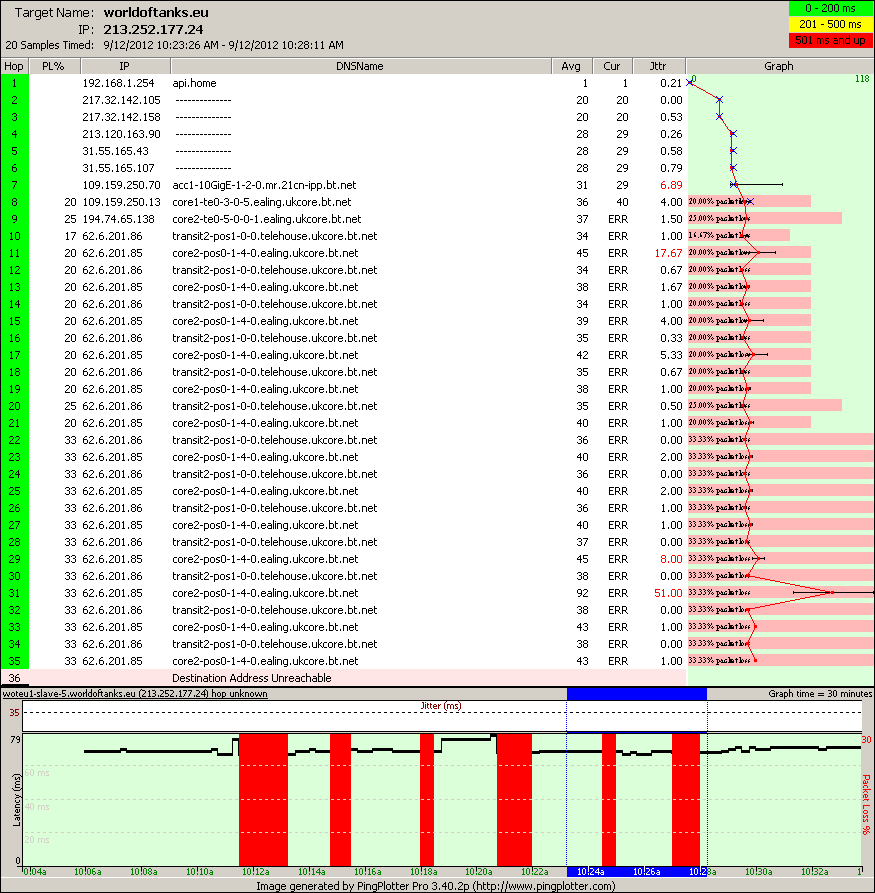
Task: Click the 118 max scale label on graph
Action: tap(862, 79)
